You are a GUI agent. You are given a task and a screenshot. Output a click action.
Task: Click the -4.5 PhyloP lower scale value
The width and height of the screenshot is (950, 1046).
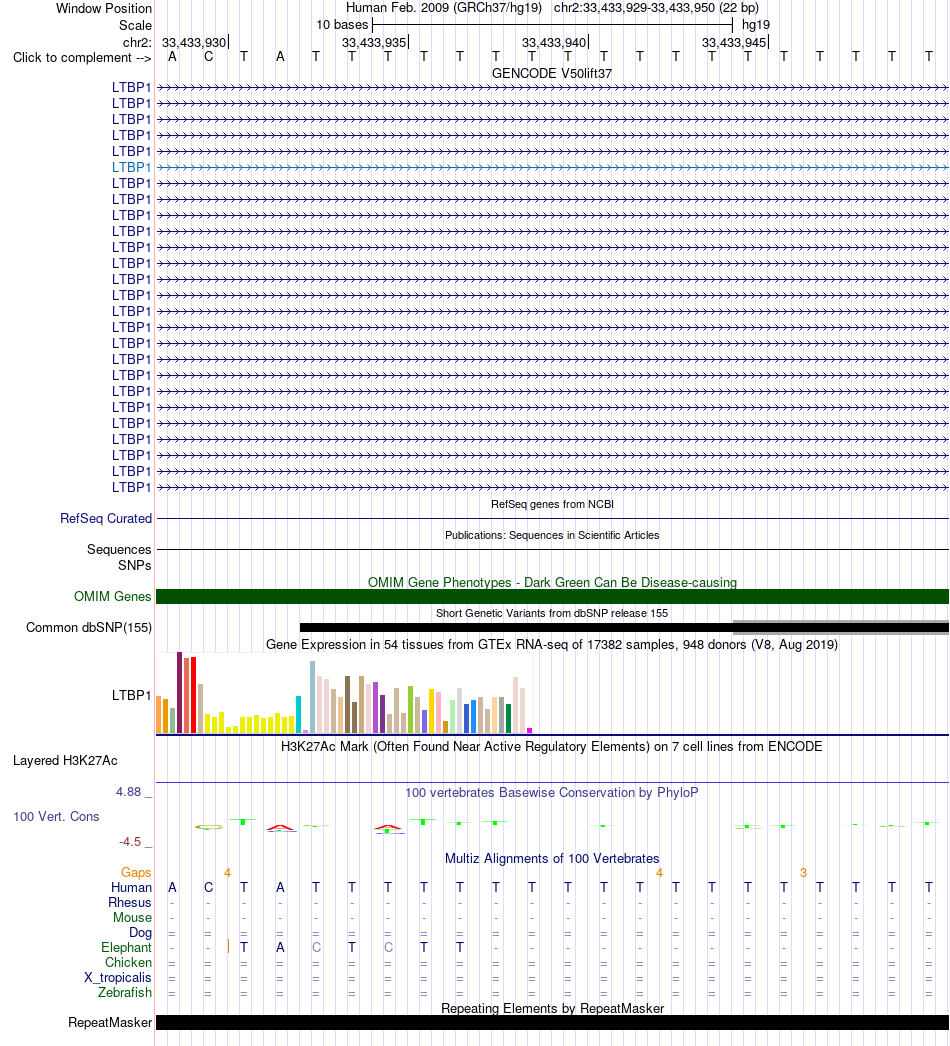coord(130,842)
